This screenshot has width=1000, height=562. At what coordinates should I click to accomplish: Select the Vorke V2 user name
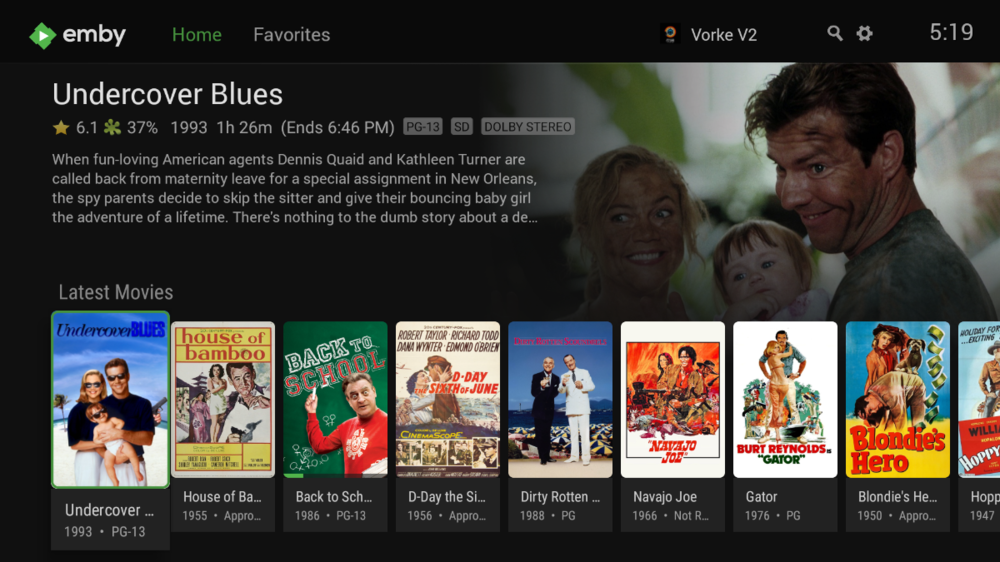coord(724,35)
